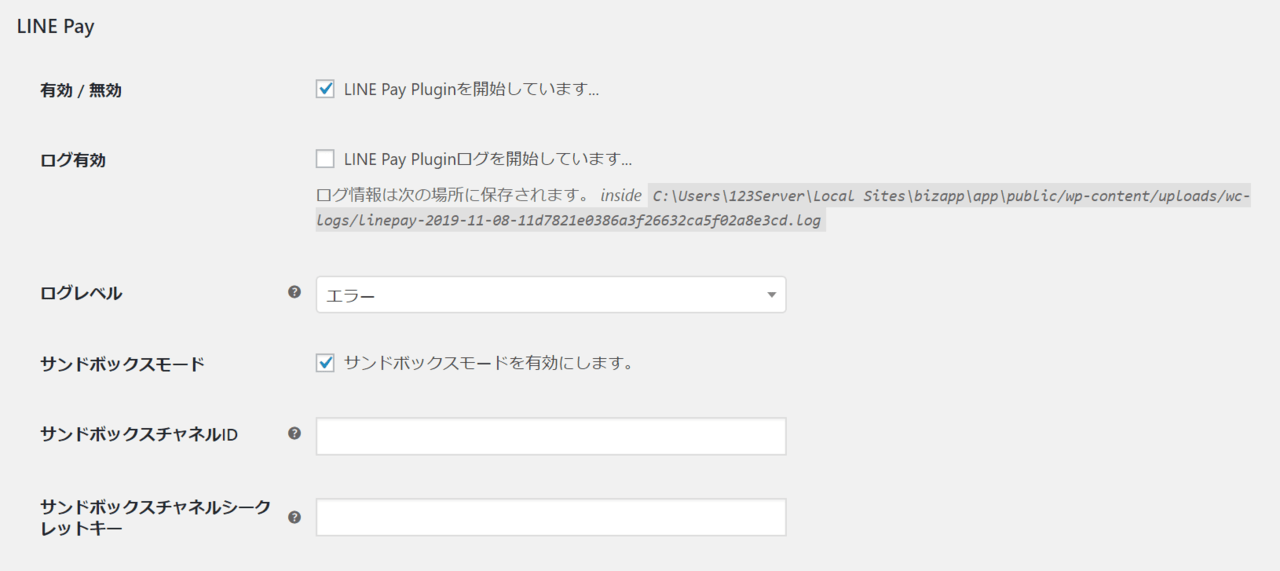The height and width of the screenshot is (571, 1280).
Task: Click the サンドボックスモード label text
Action: click(122, 364)
